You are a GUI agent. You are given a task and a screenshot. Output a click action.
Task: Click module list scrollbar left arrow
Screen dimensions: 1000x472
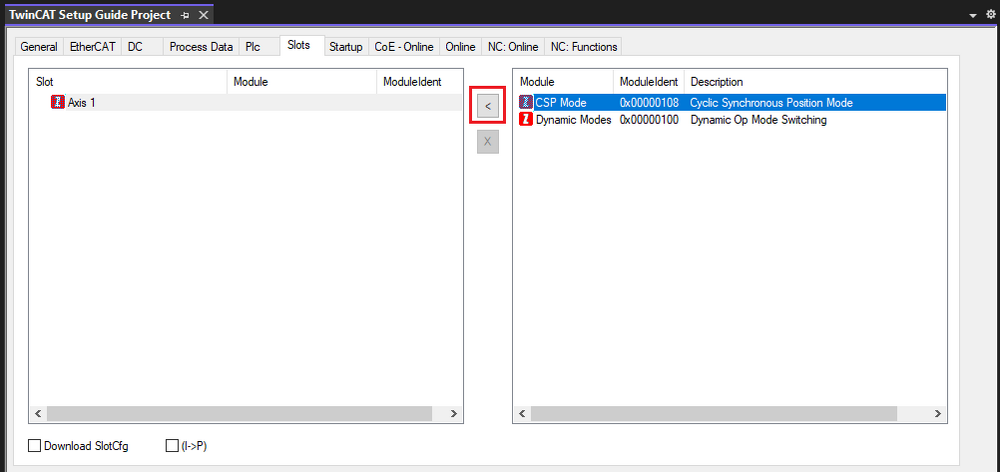522,413
